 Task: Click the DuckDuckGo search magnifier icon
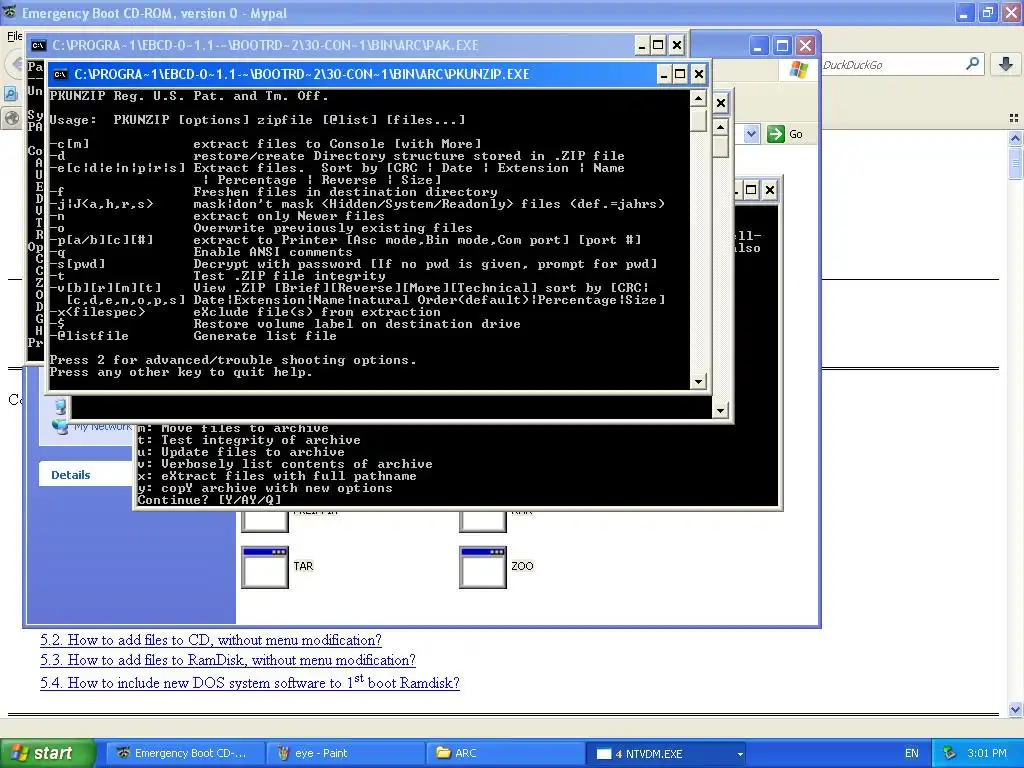point(972,64)
